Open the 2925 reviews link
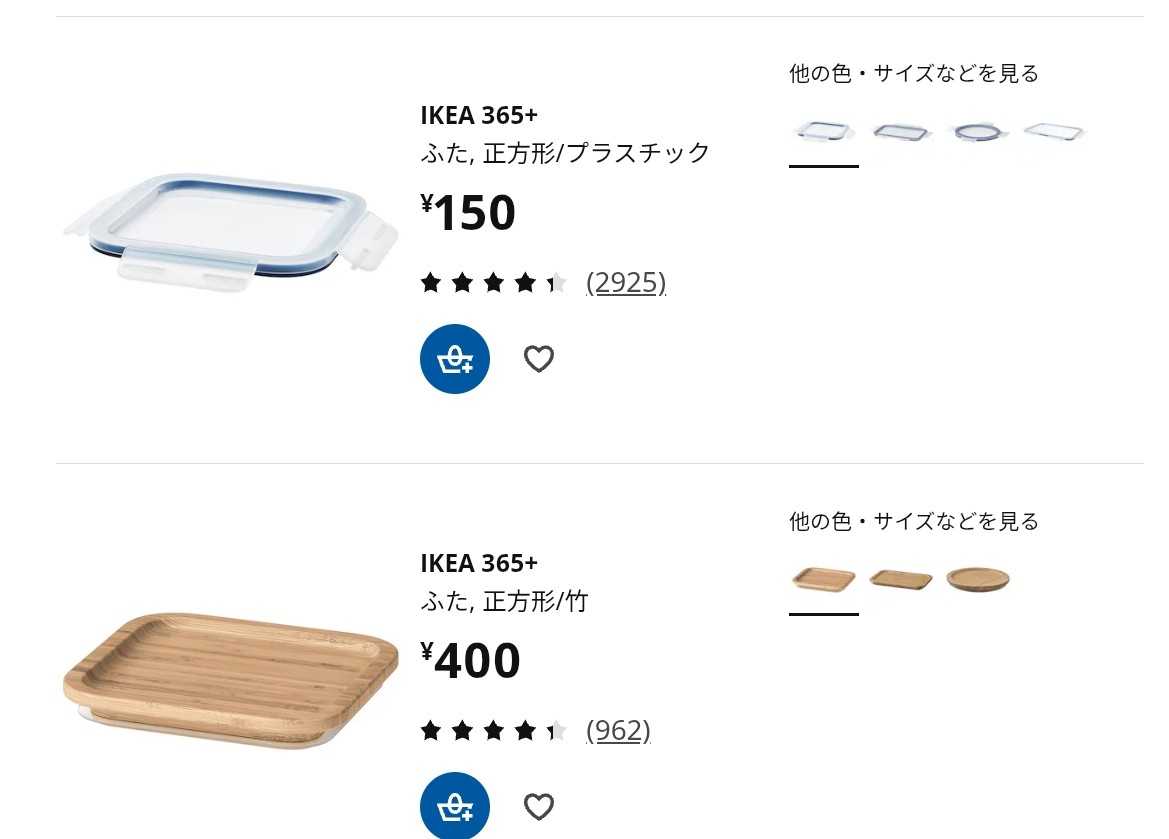Screen dimensions: 1169x839 point(626,283)
